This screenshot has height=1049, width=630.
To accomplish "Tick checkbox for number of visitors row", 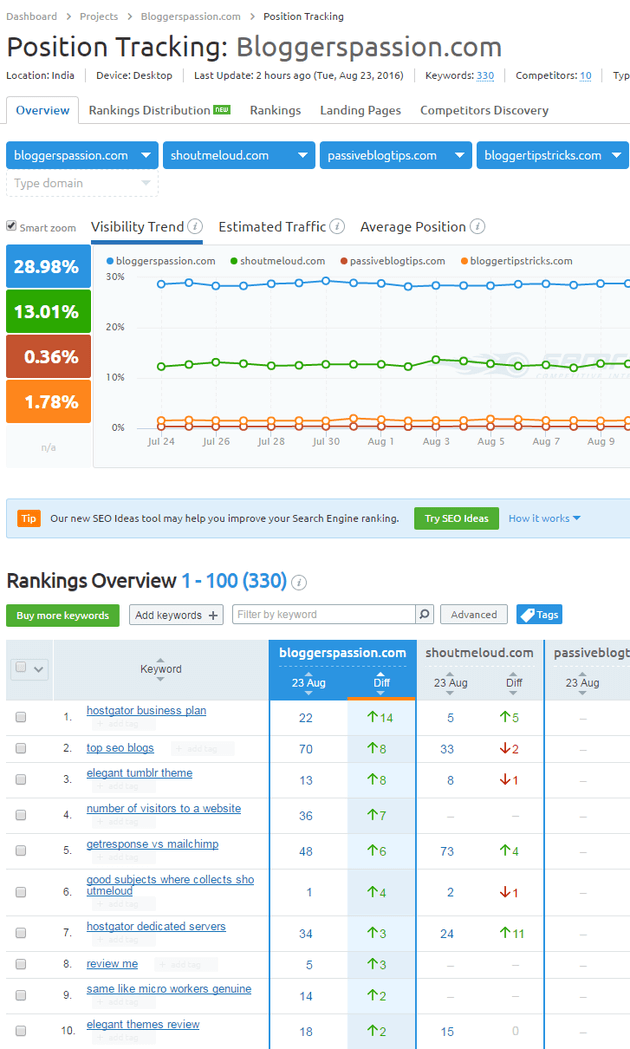I will (x=21, y=815).
